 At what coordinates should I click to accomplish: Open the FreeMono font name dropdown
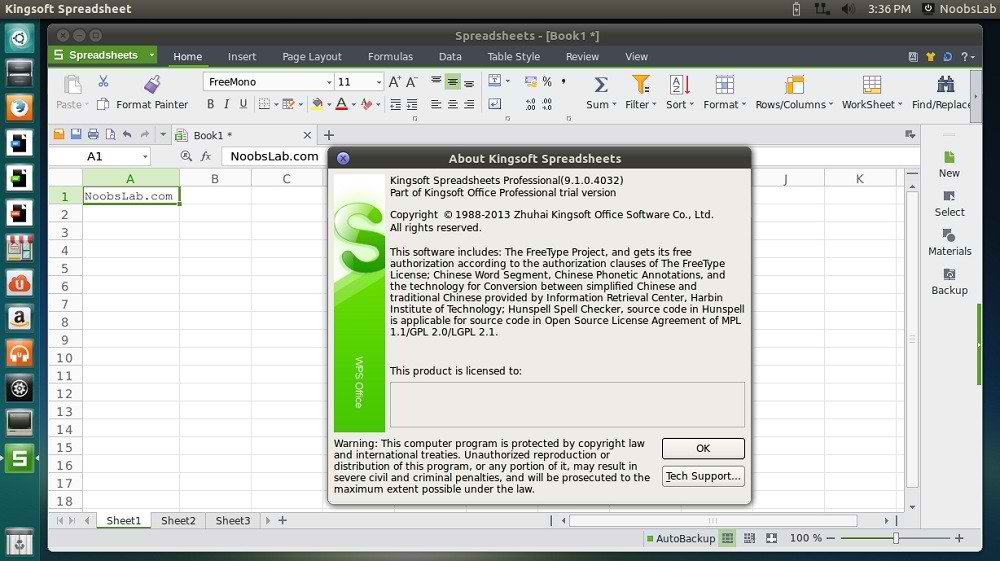pyautogui.click(x=329, y=82)
